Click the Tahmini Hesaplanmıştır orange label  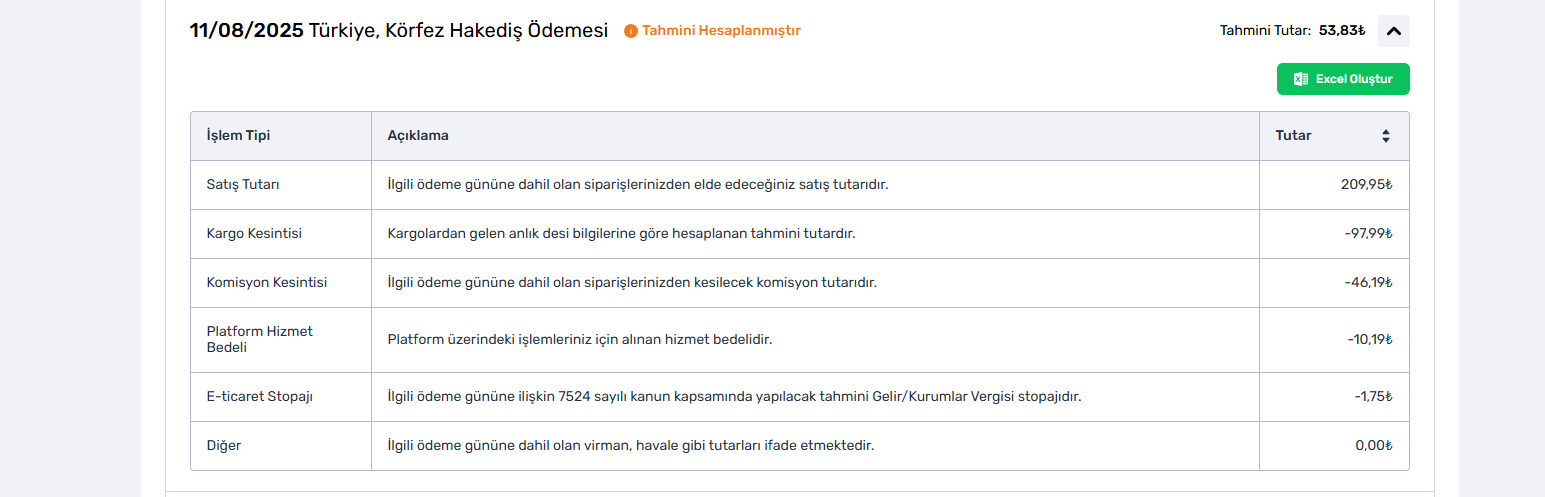(x=721, y=31)
